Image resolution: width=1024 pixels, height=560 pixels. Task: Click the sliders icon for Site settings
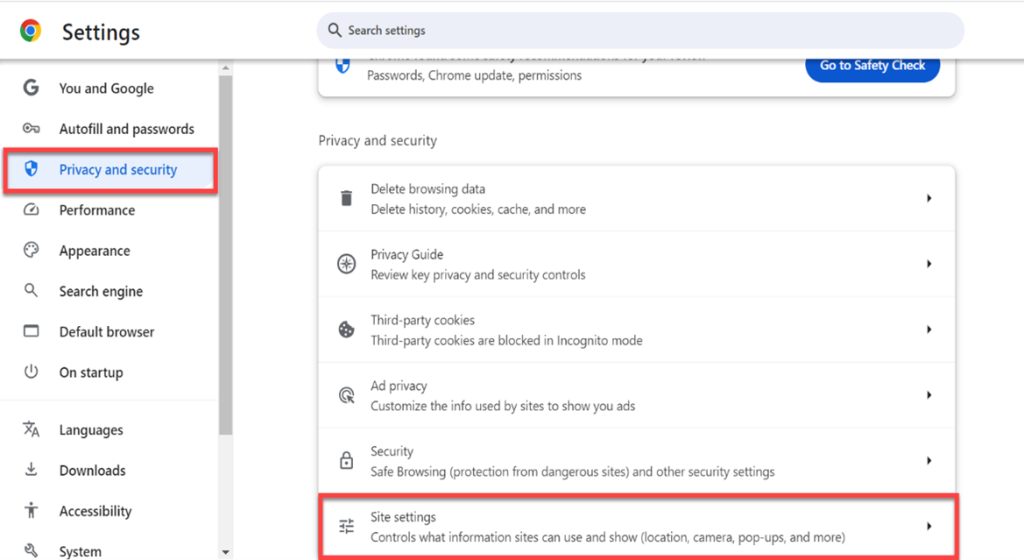tap(346, 526)
